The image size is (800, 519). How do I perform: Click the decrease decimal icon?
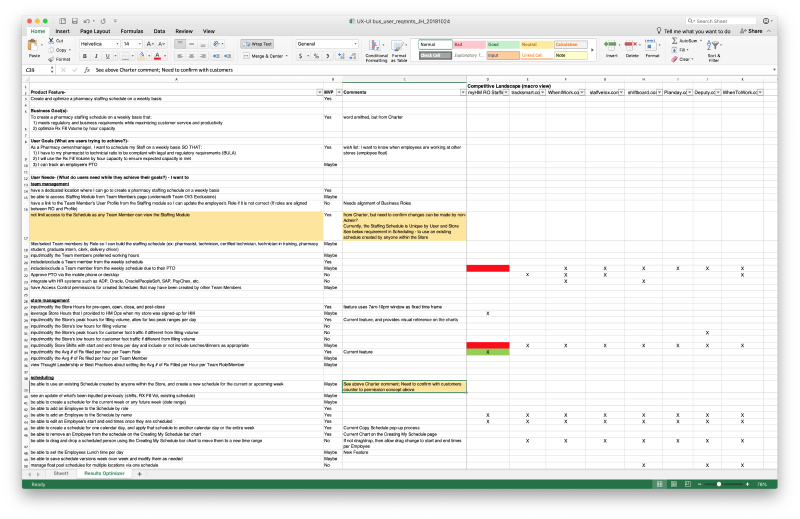point(352,56)
